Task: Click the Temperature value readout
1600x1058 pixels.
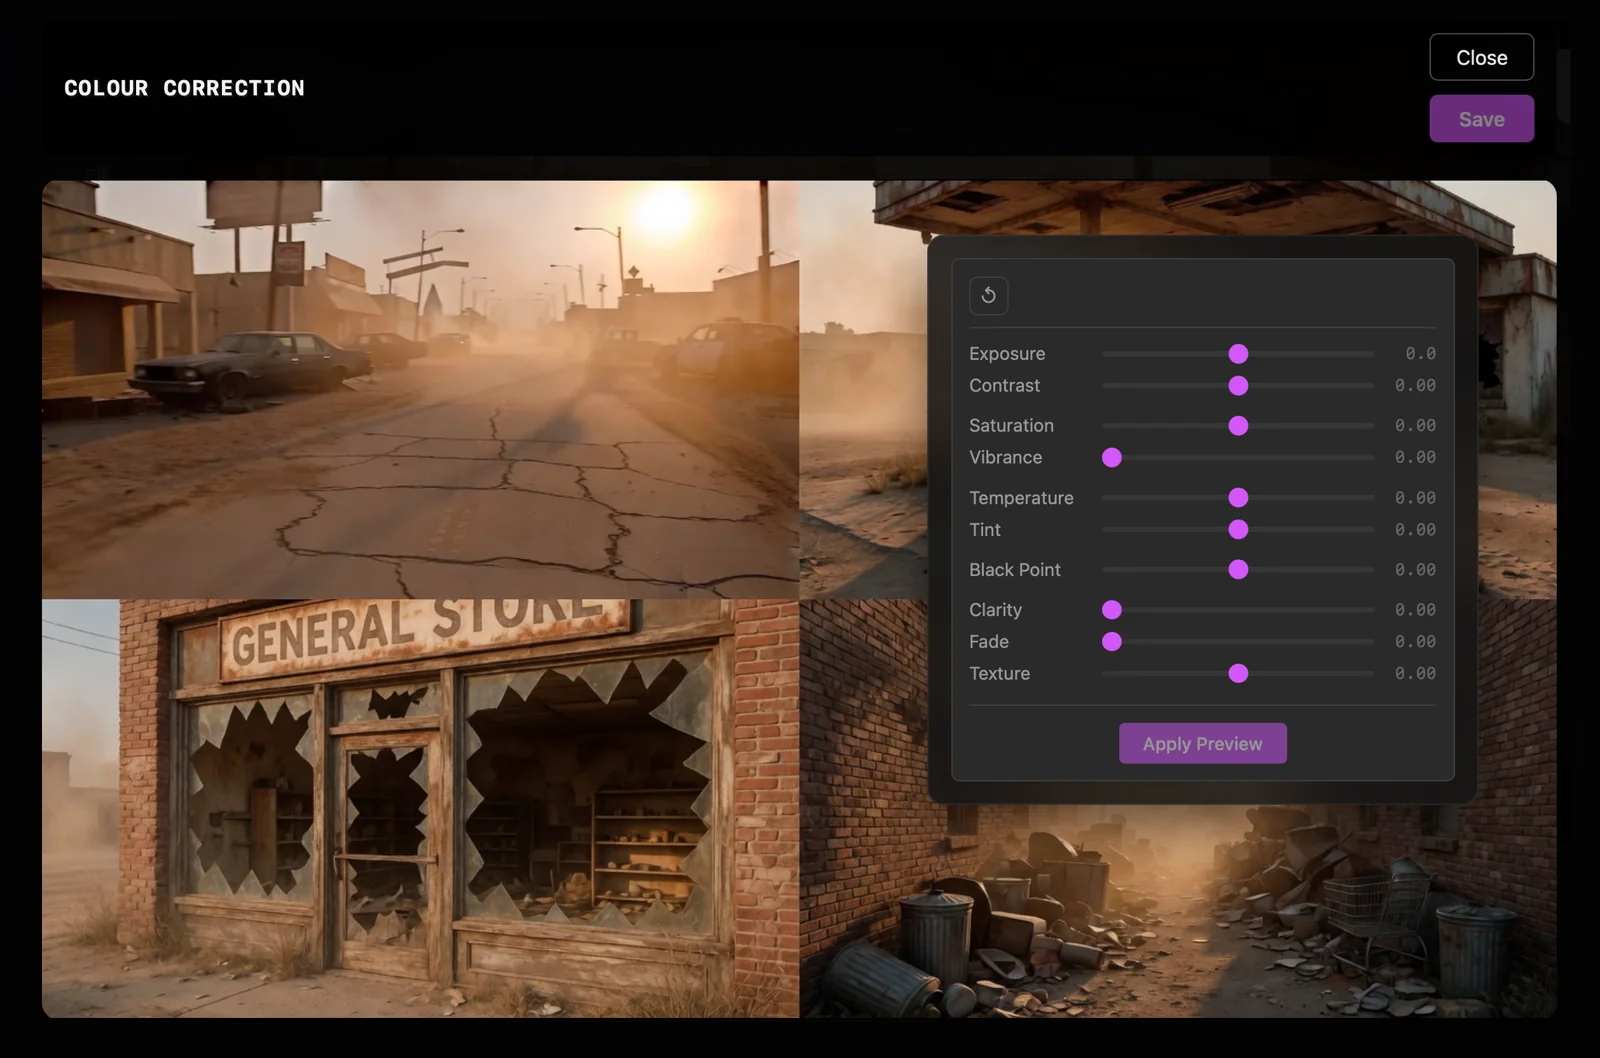Action: coord(1415,498)
